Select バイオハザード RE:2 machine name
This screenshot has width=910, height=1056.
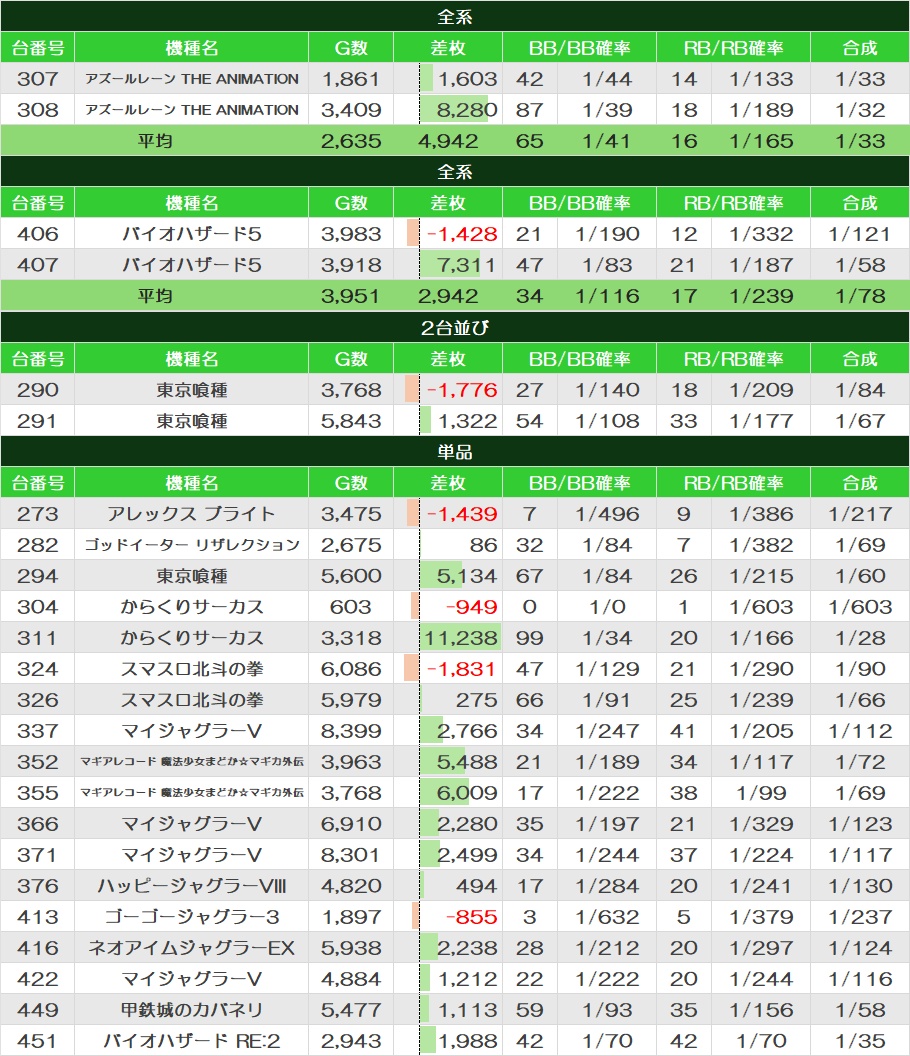pyautogui.click(x=192, y=1041)
